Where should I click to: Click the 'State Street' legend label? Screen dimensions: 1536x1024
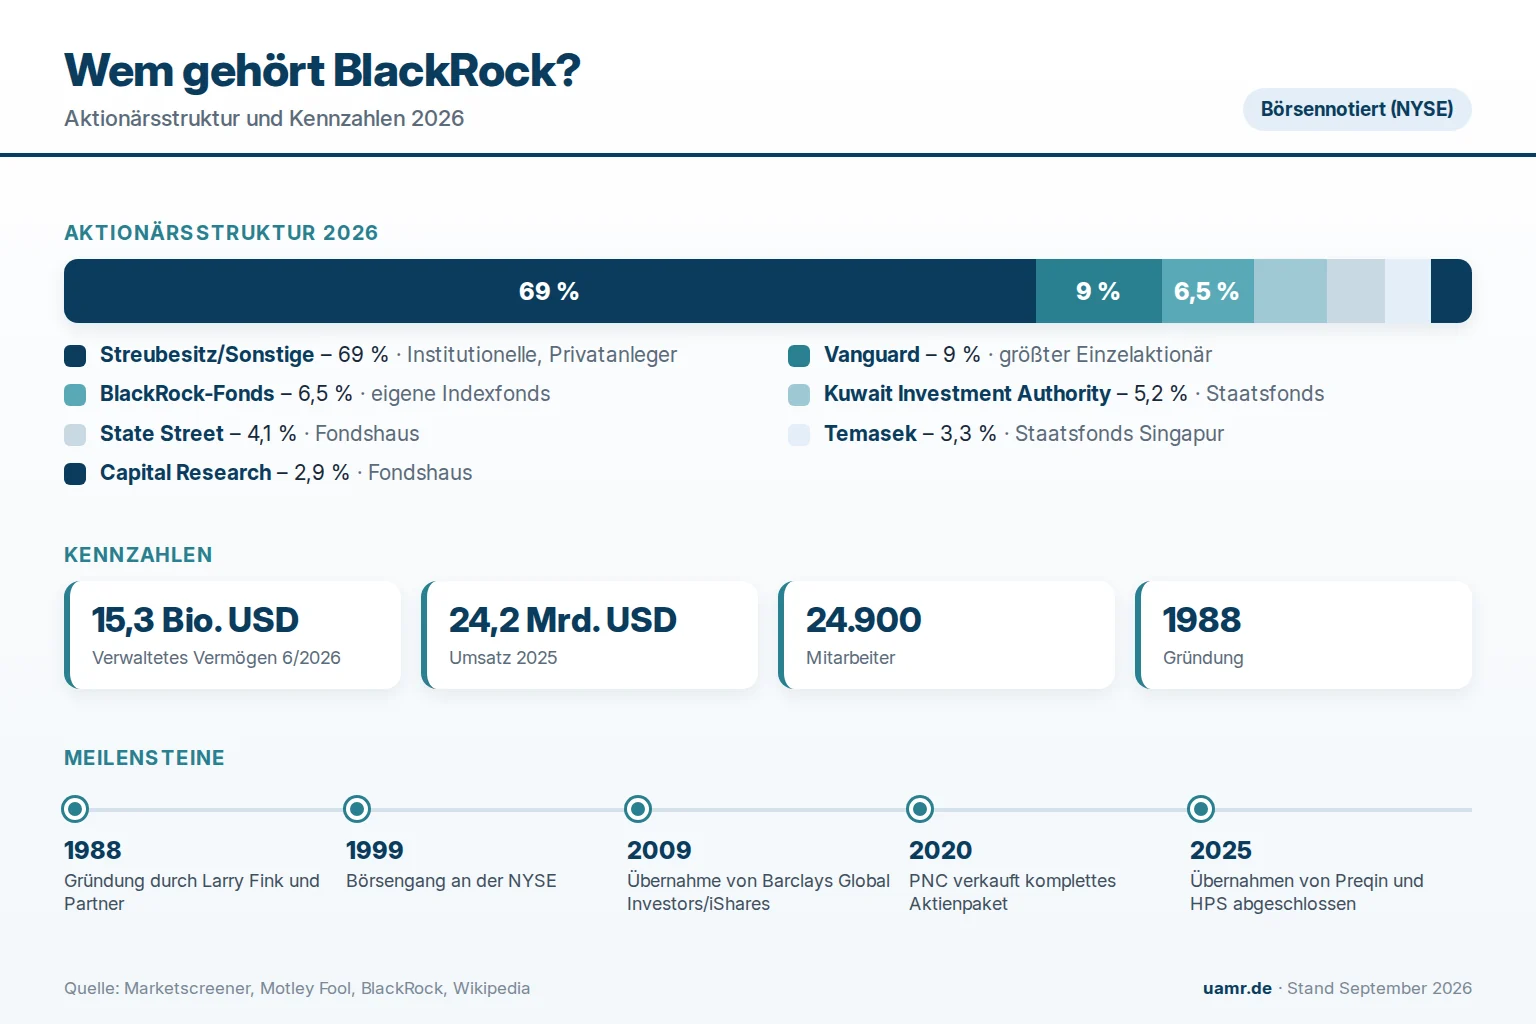click(162, 434)
